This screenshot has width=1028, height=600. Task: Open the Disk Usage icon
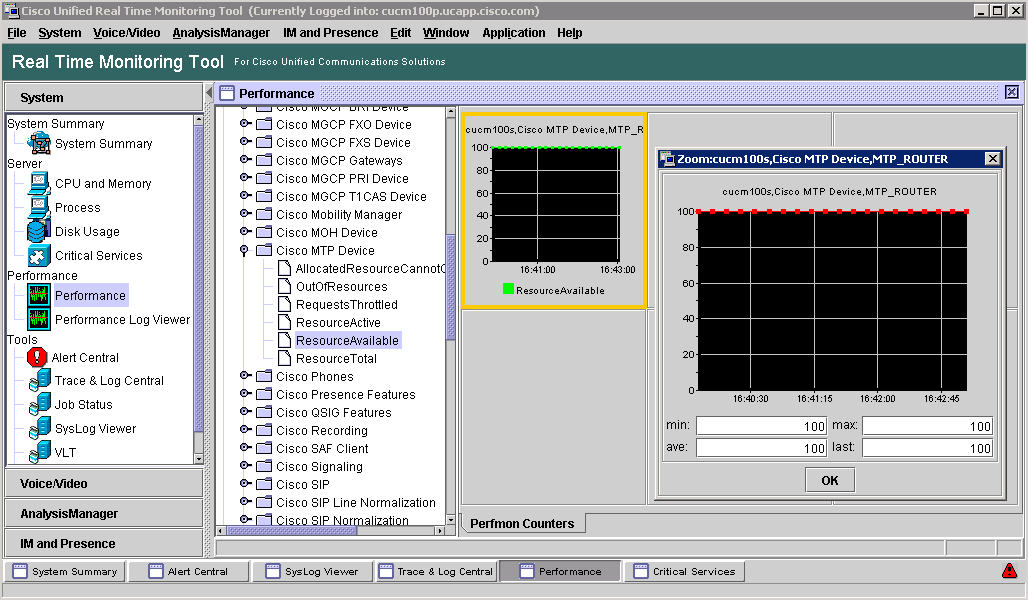pyautogui.click(x=39, y=232)
